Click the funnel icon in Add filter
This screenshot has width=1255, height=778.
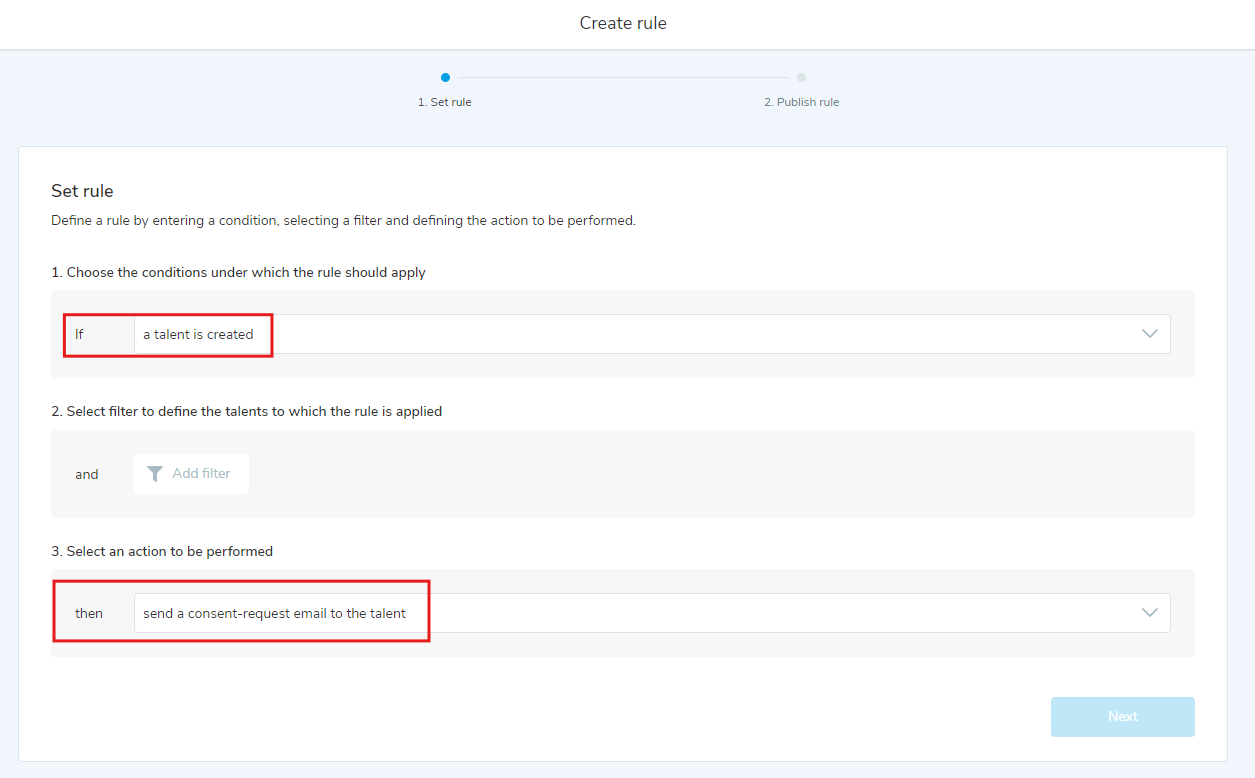(155, 474)
